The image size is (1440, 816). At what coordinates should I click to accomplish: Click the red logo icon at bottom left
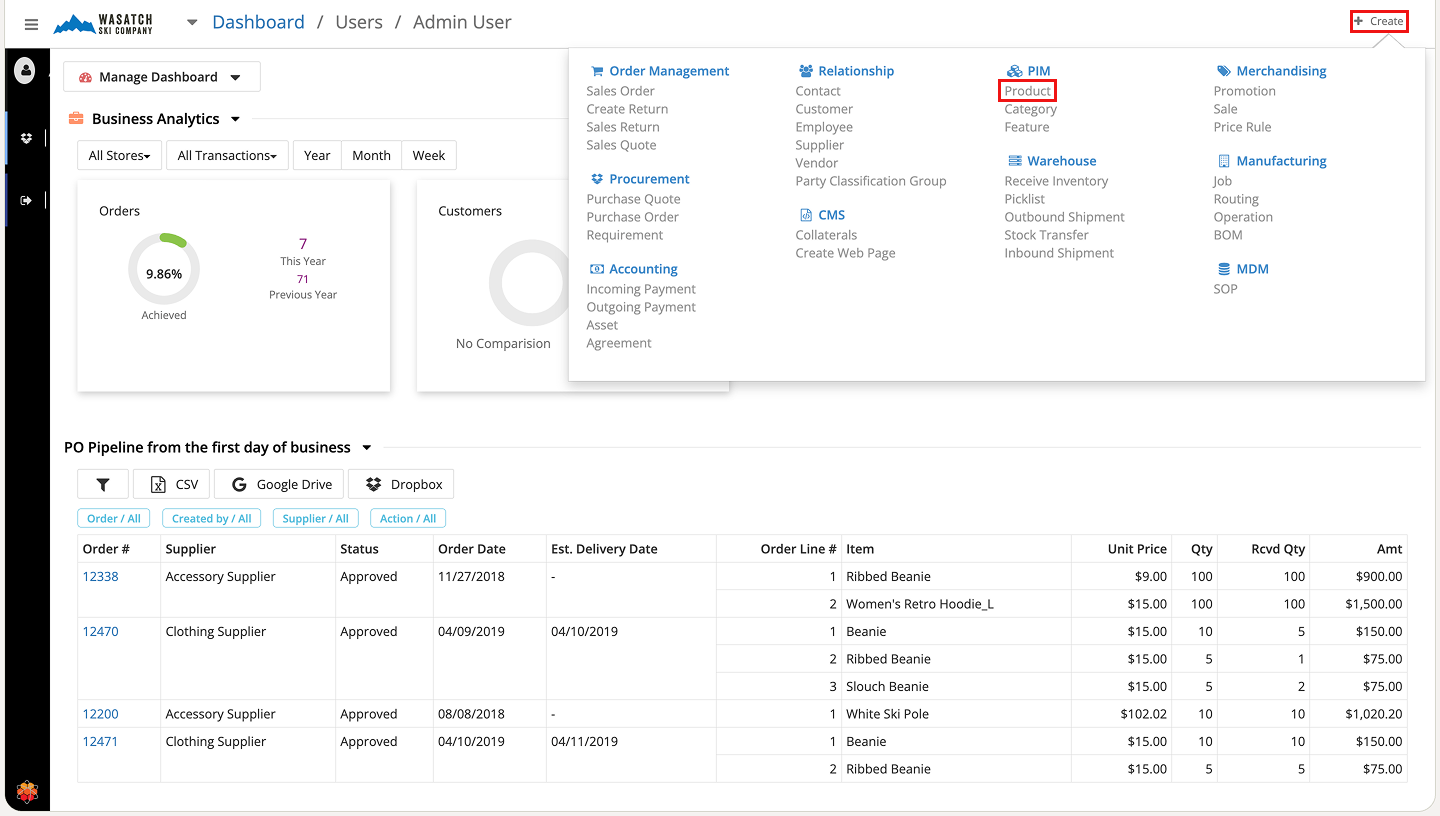(x=27, y=792)
